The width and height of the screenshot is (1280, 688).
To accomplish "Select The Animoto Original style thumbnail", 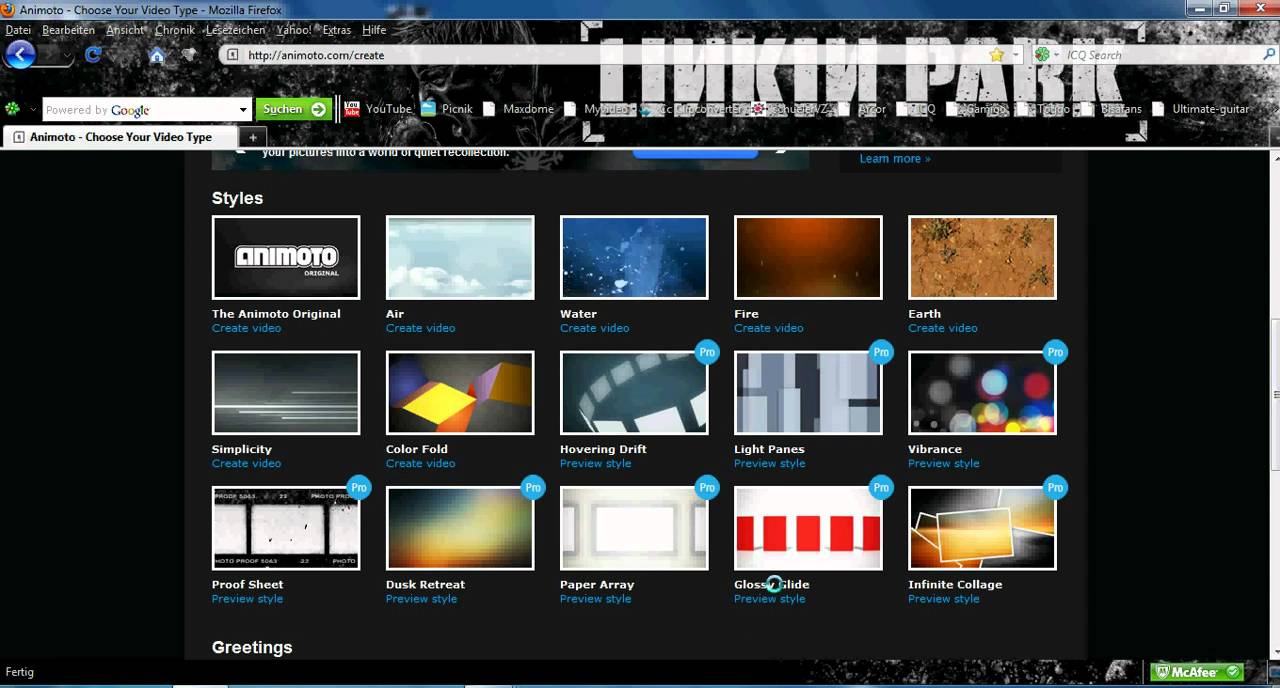I will pyautogui.click(x=286, y=257).
